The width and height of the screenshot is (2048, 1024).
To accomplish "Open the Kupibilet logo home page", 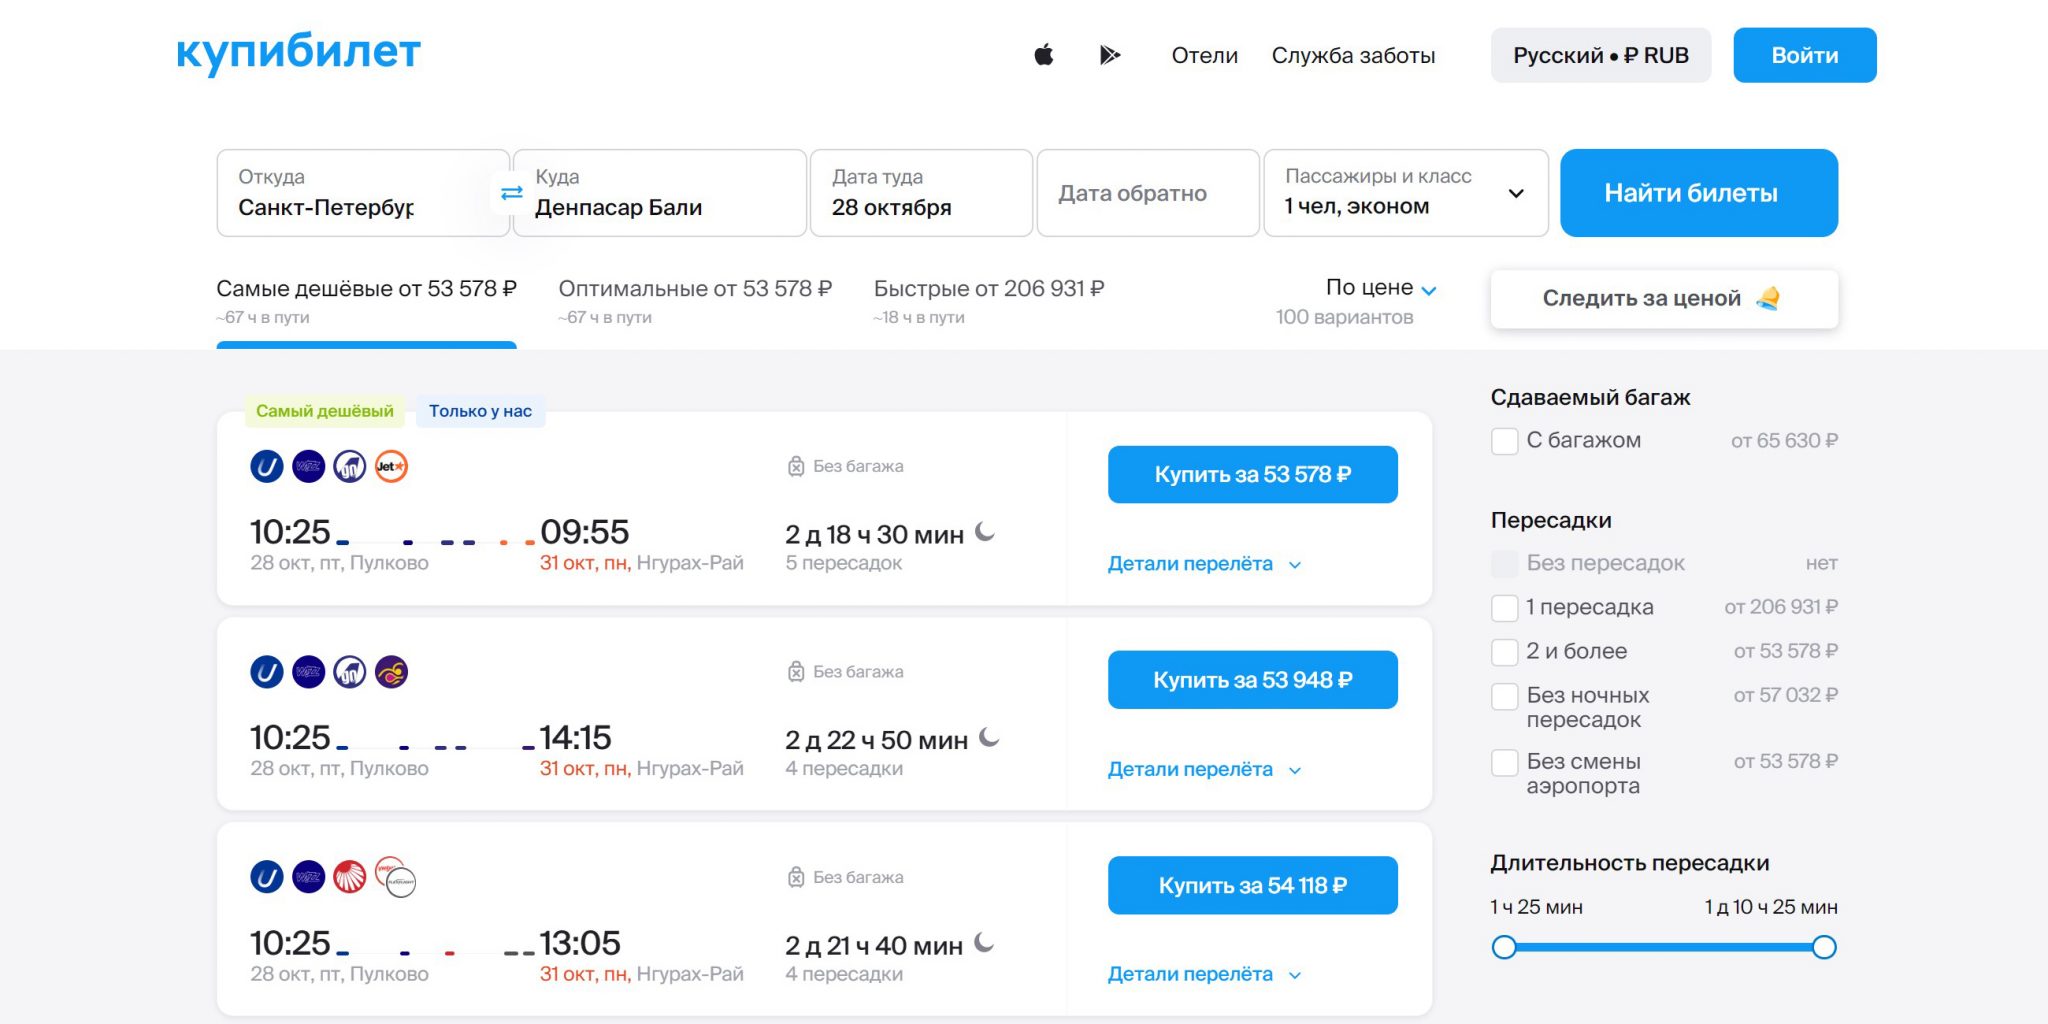I will click(x=298, y=52).
